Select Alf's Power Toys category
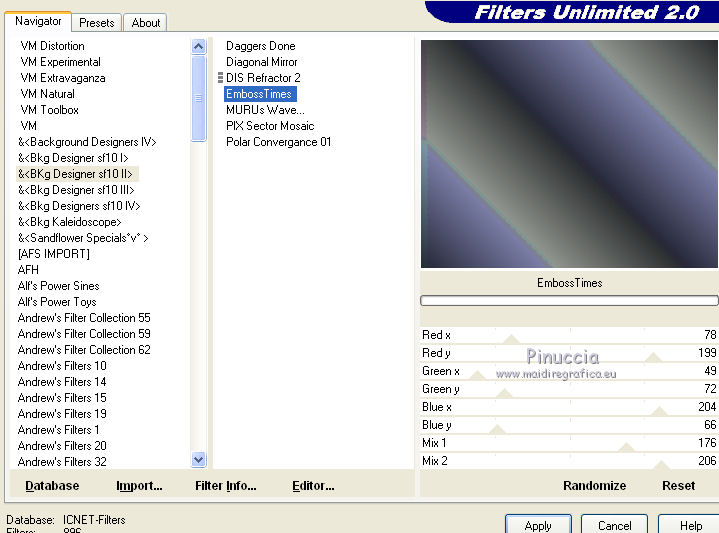Screen dimensions: 719x533 pos(57,302)
